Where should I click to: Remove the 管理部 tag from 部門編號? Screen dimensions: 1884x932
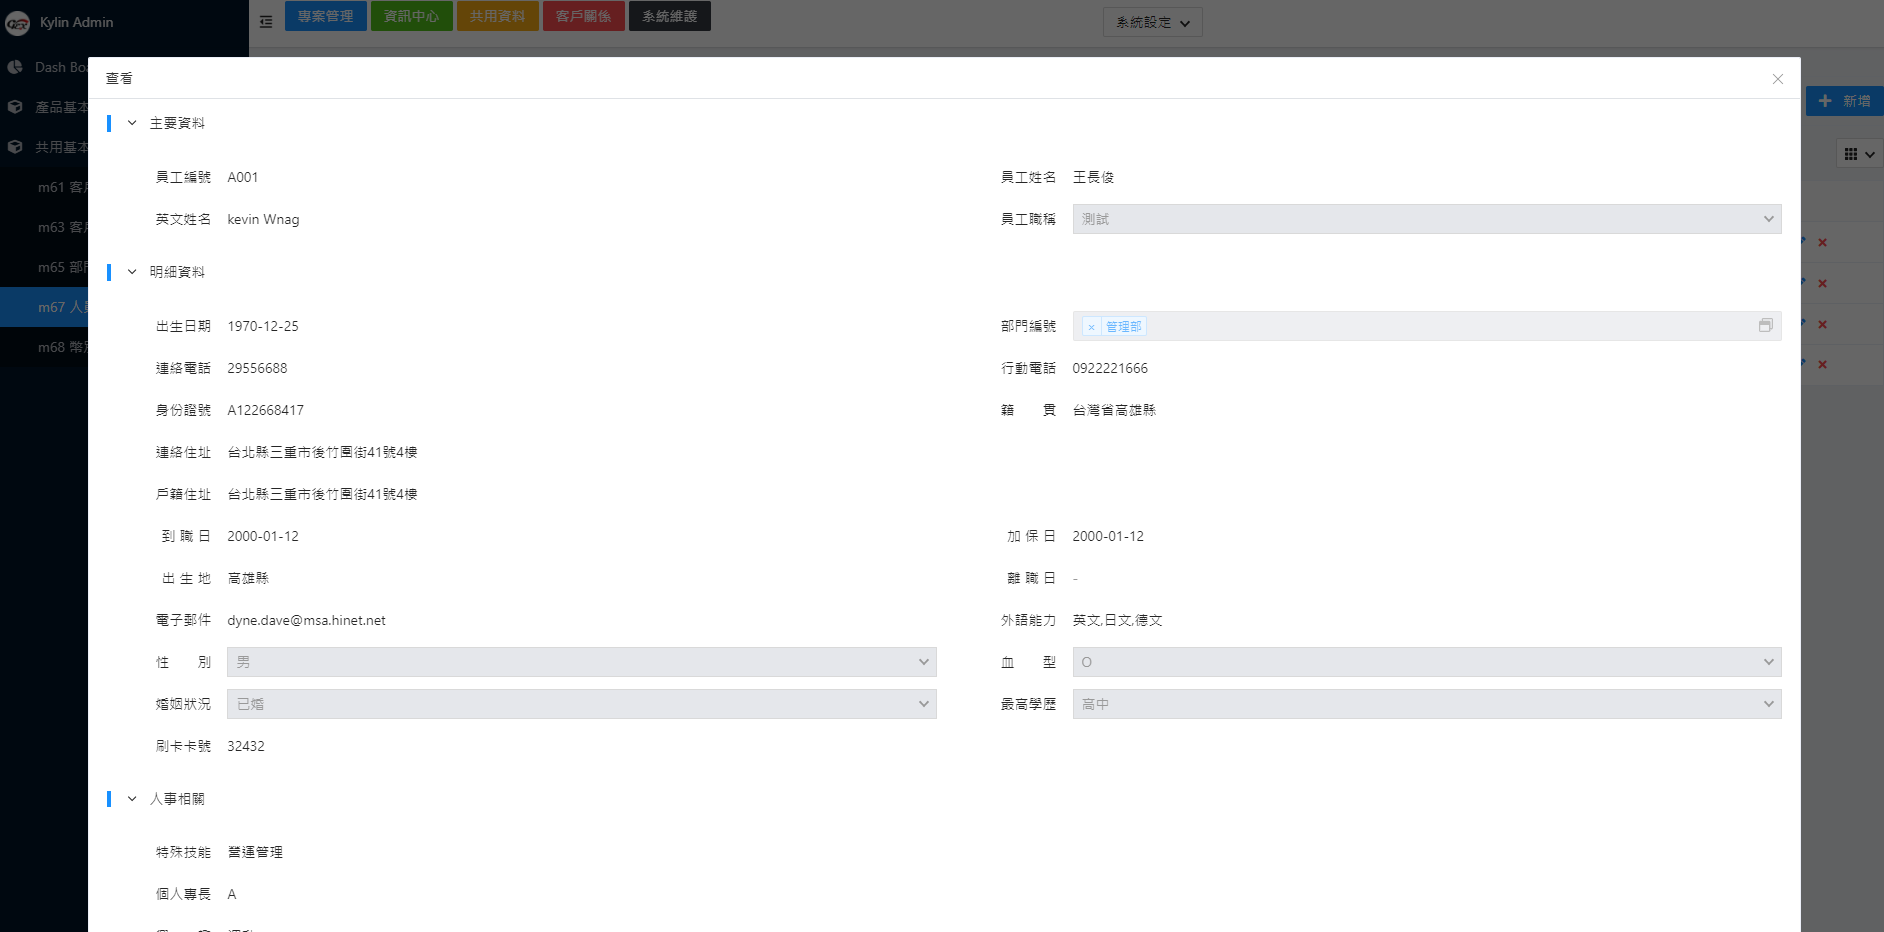(1091, 327)
